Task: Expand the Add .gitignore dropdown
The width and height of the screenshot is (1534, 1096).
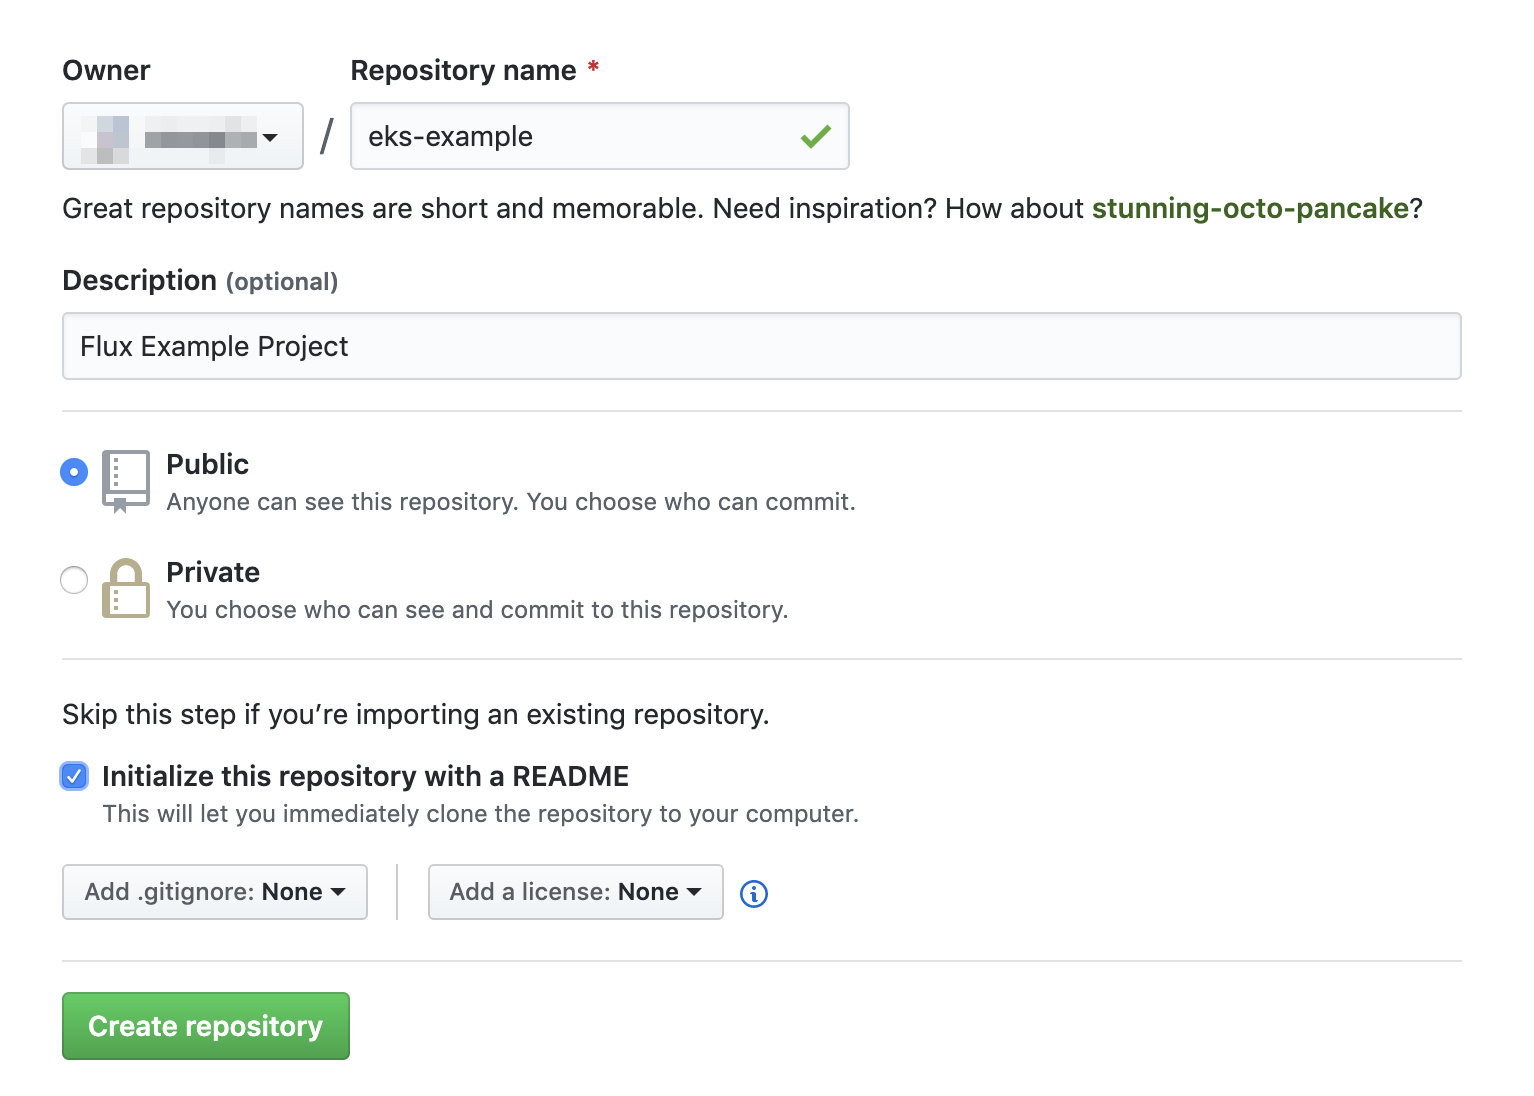Action: 214,892
